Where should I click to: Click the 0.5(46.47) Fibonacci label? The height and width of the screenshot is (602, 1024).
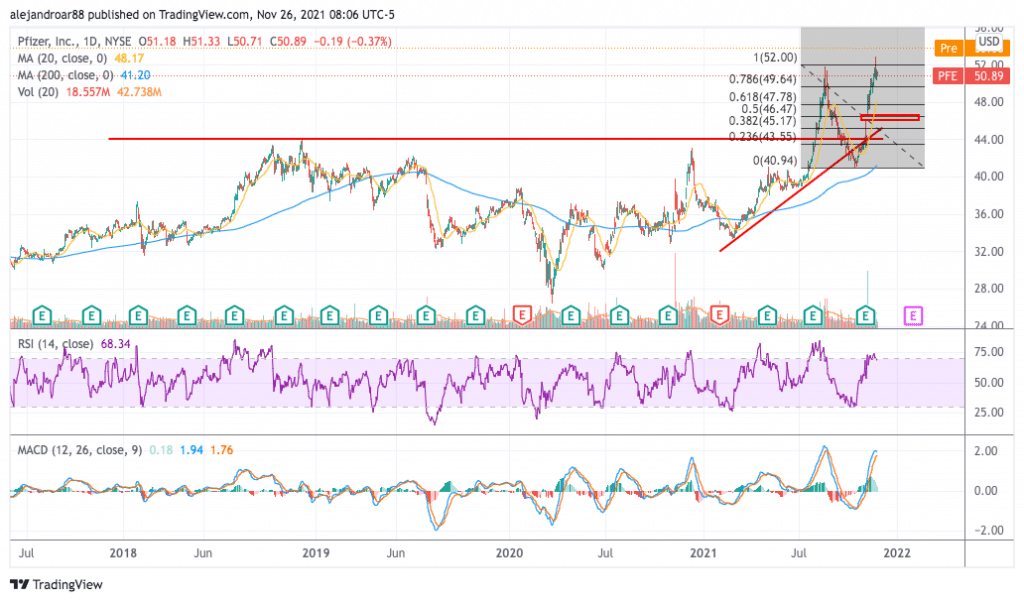769,108
